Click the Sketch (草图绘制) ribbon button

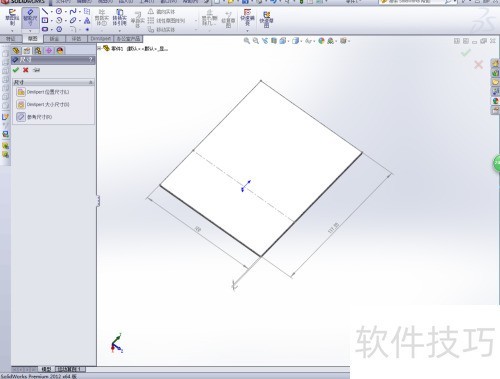point(12,17)
